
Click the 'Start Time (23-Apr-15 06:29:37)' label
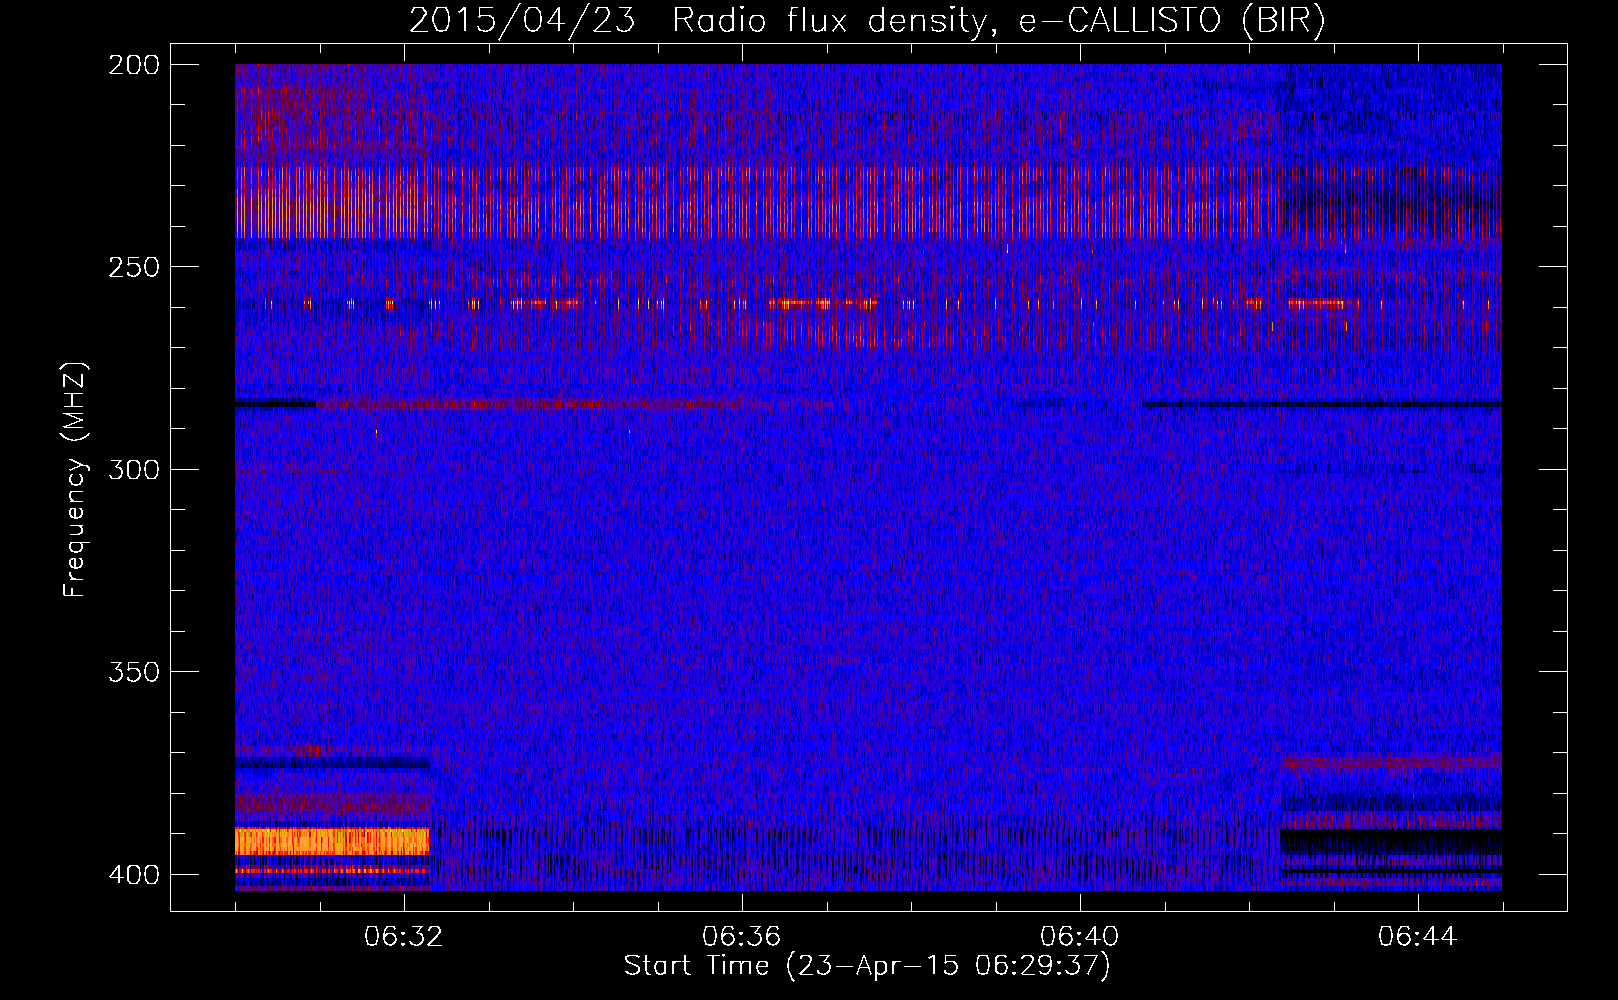(867, 966)
